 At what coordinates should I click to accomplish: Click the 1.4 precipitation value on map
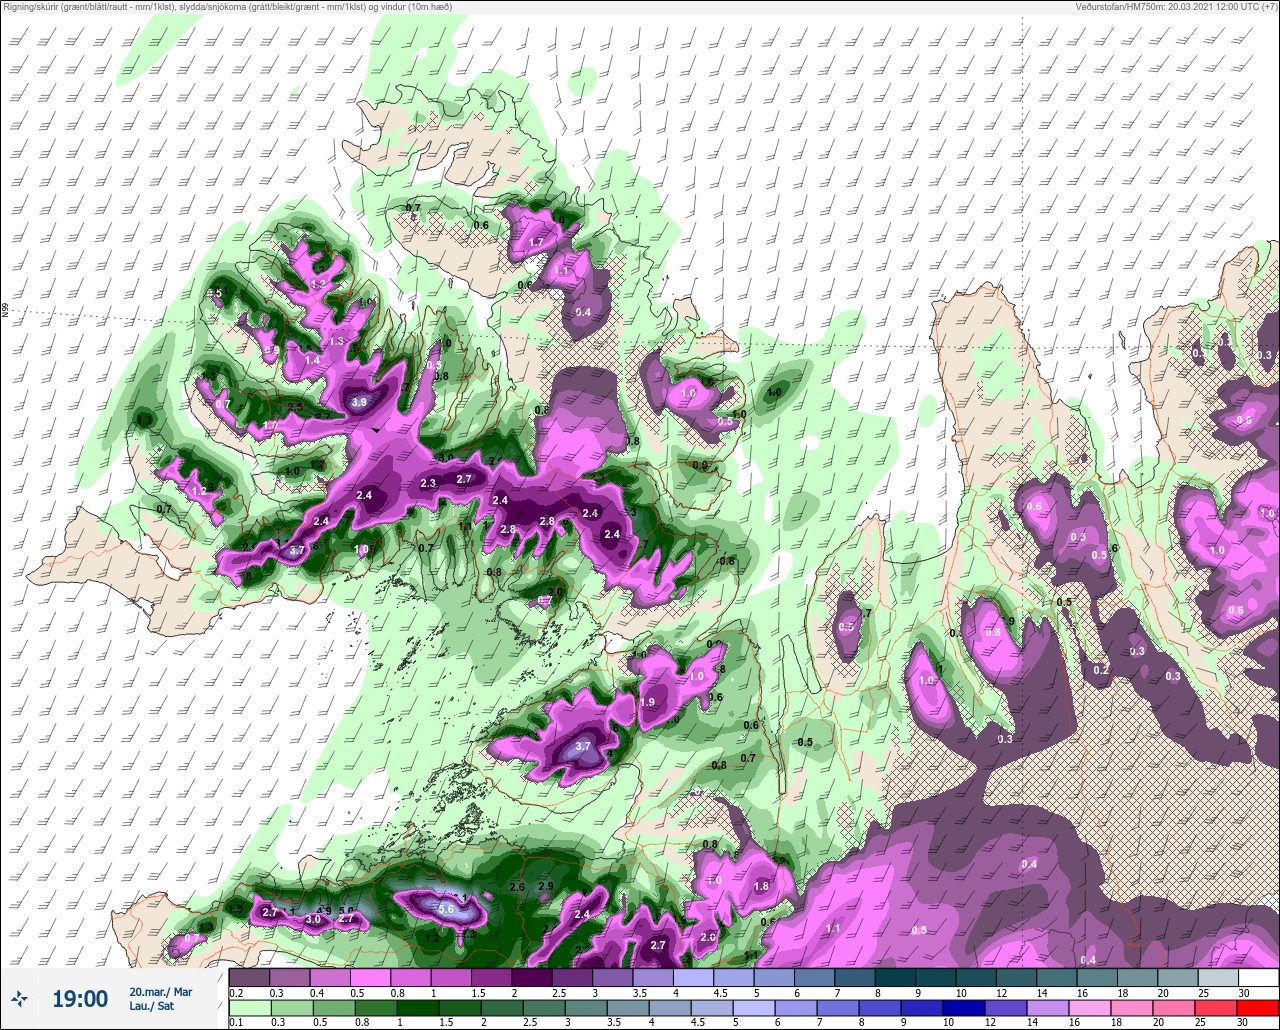click(312, 360)
